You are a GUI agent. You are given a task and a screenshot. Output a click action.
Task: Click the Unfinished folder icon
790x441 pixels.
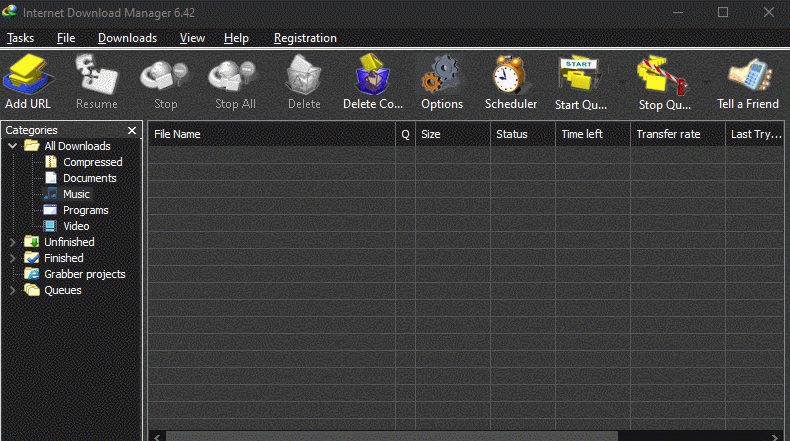click(32, 242)
